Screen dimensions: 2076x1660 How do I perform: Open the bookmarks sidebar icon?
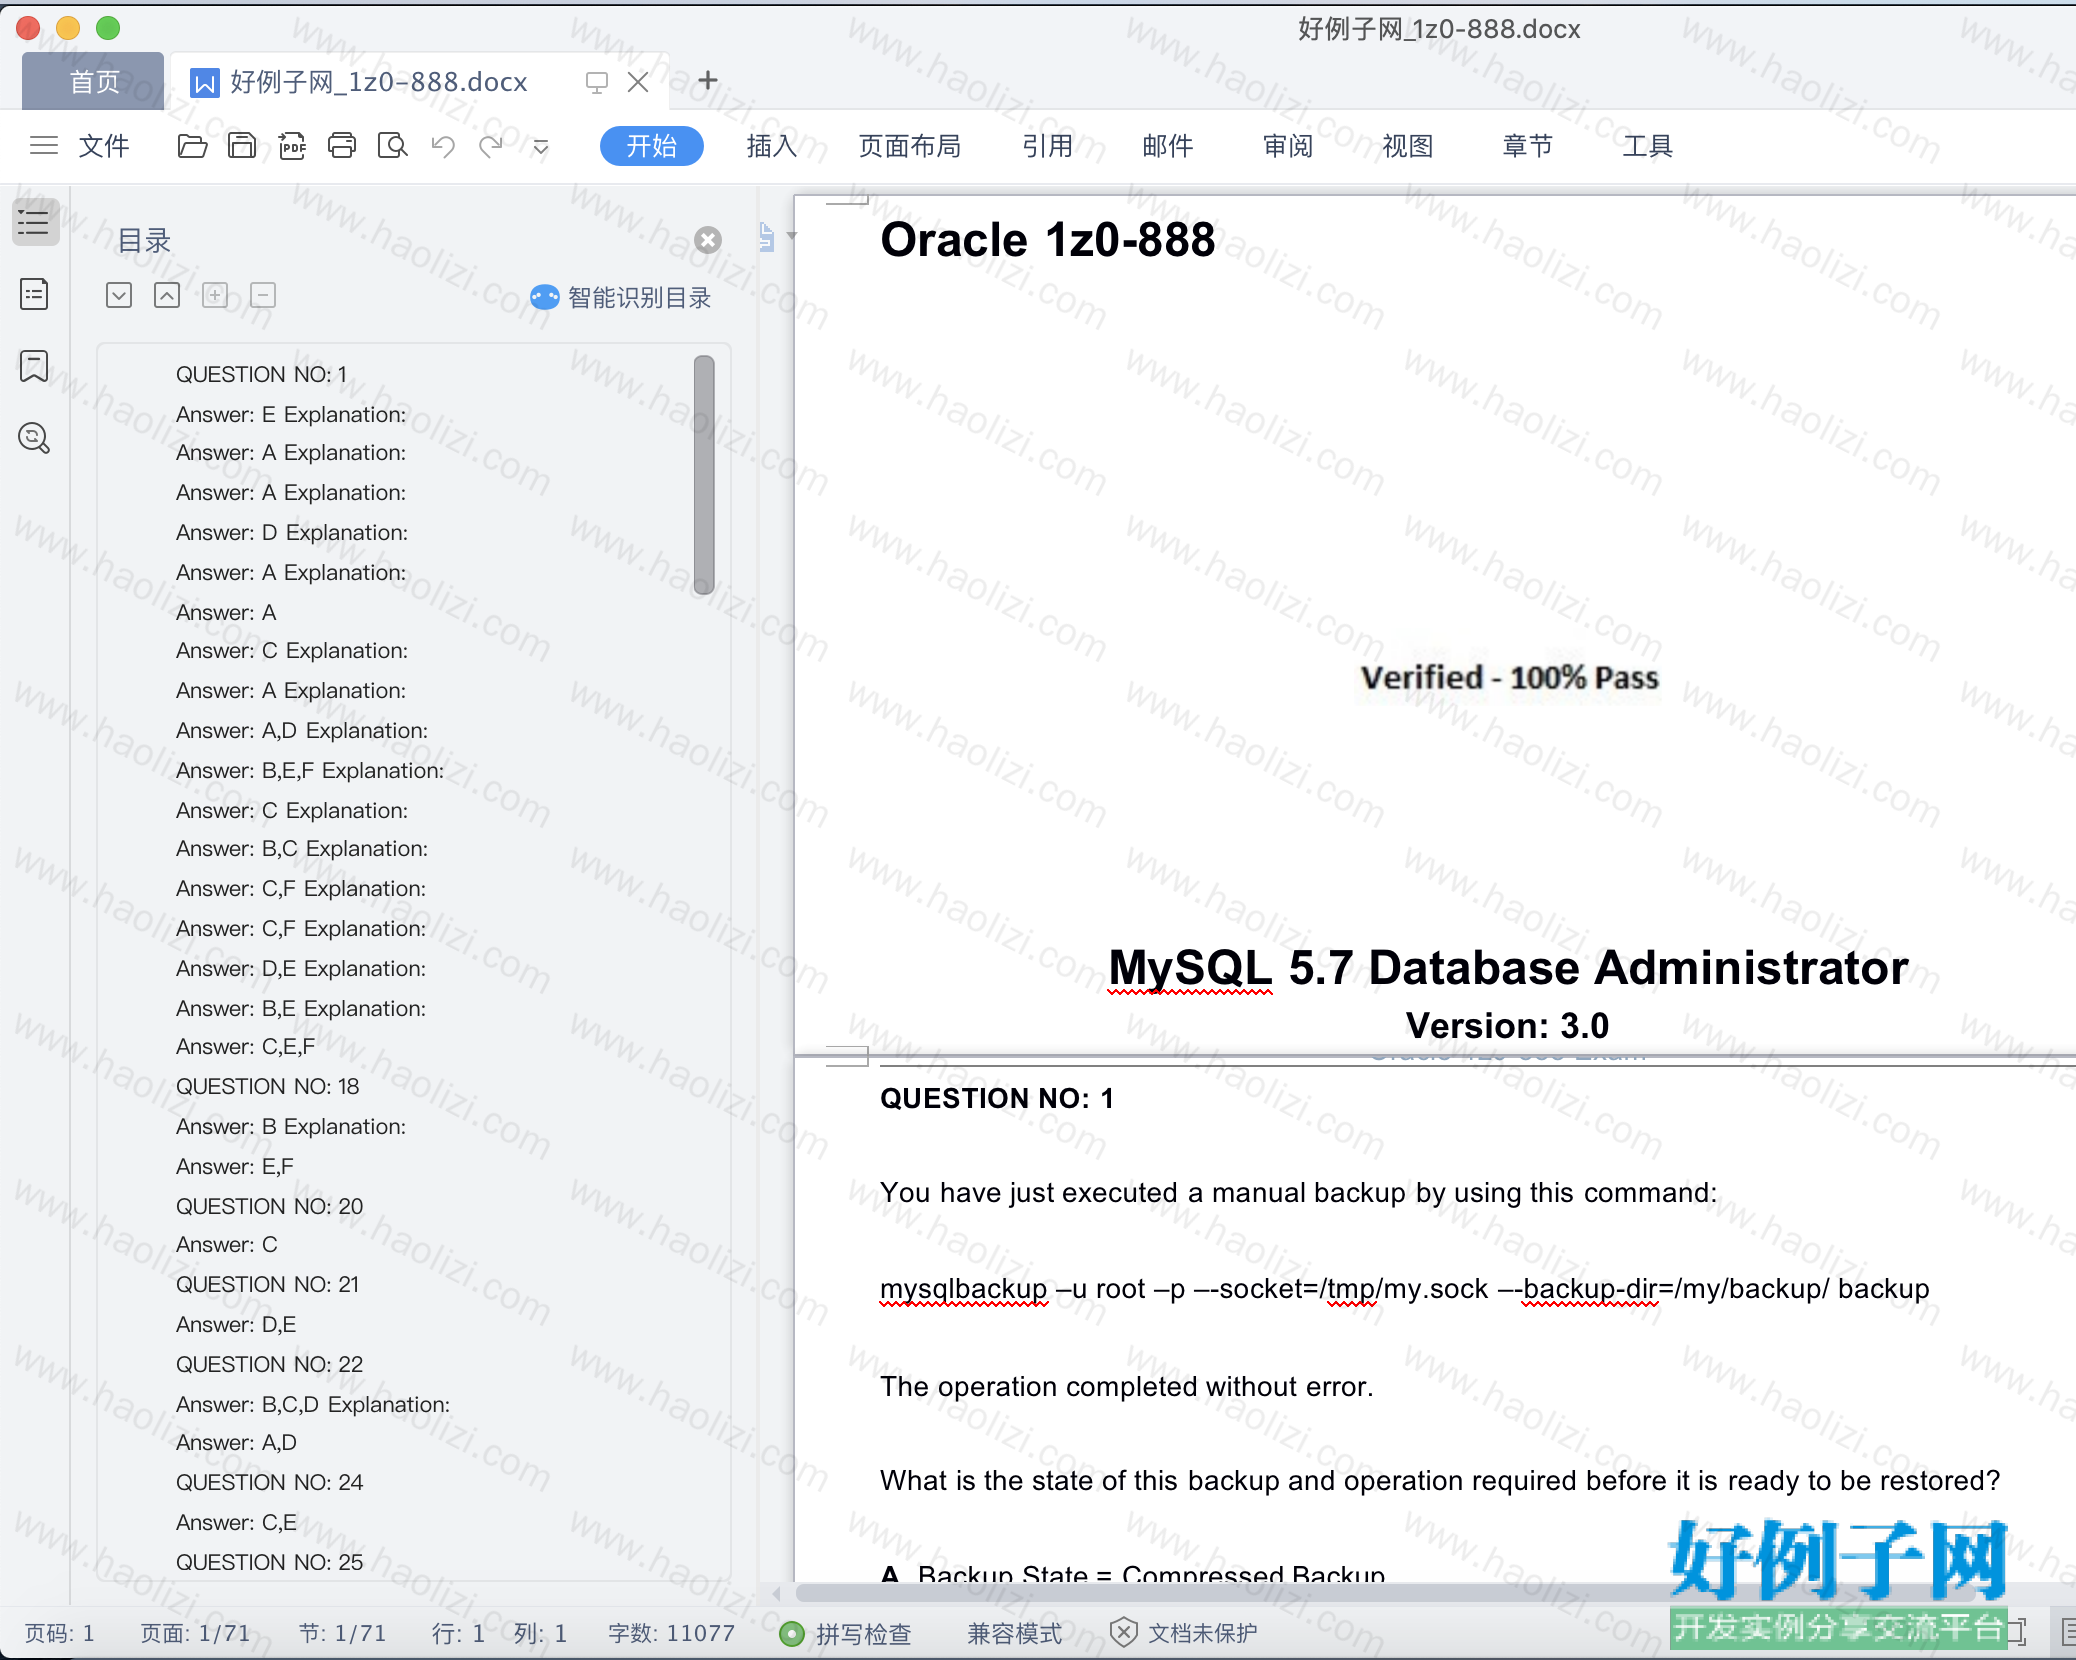pos(34,366)
